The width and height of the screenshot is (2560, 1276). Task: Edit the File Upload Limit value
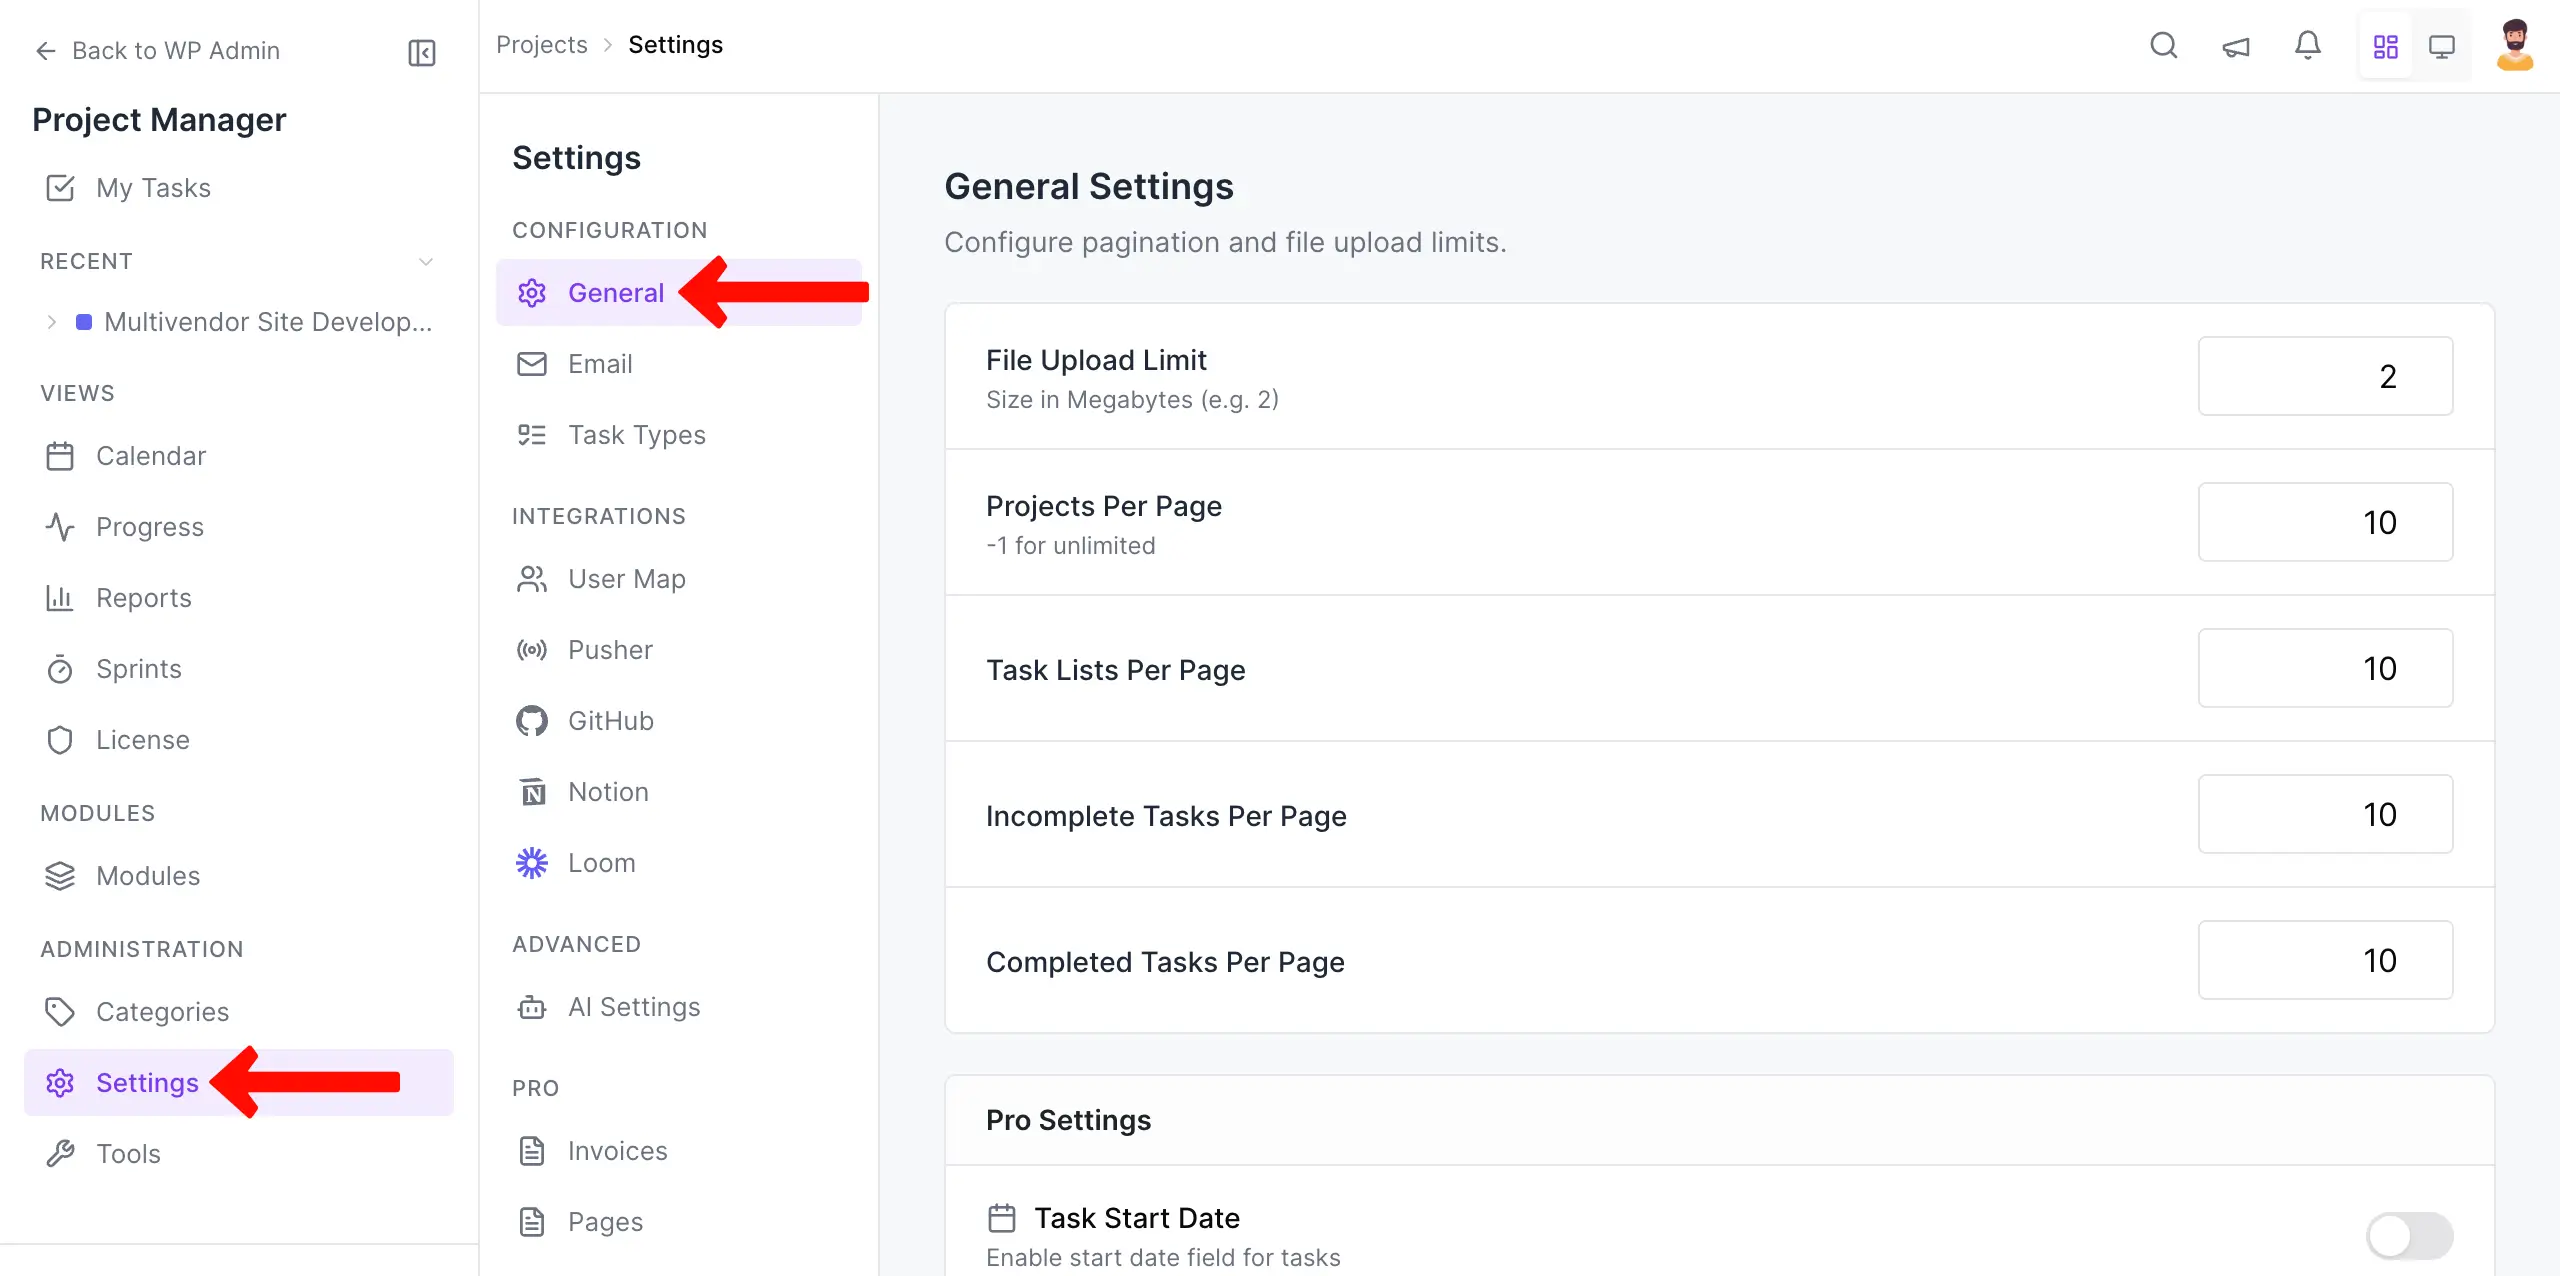[x=2325, y=376]
